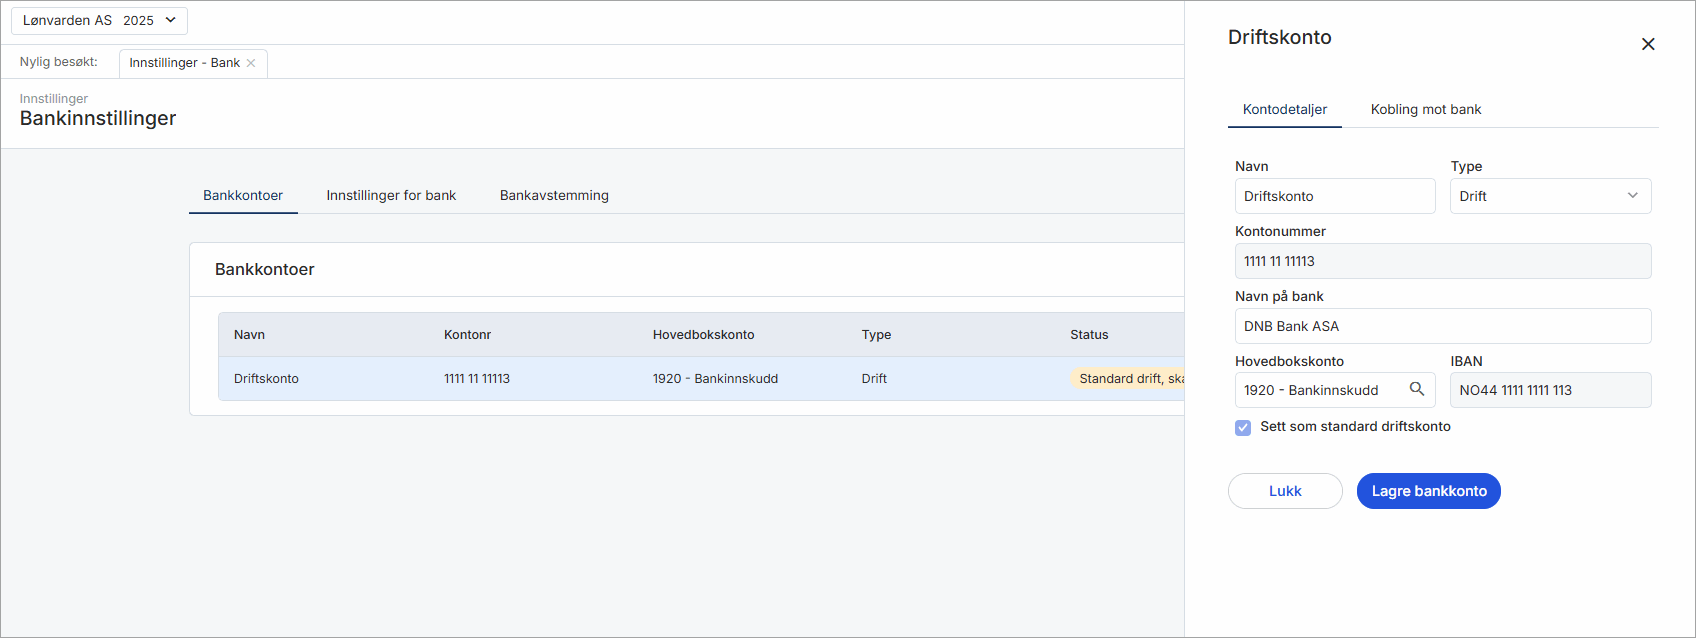
Task: Open the Type dropdown showing Drift
Action: 1549,196
